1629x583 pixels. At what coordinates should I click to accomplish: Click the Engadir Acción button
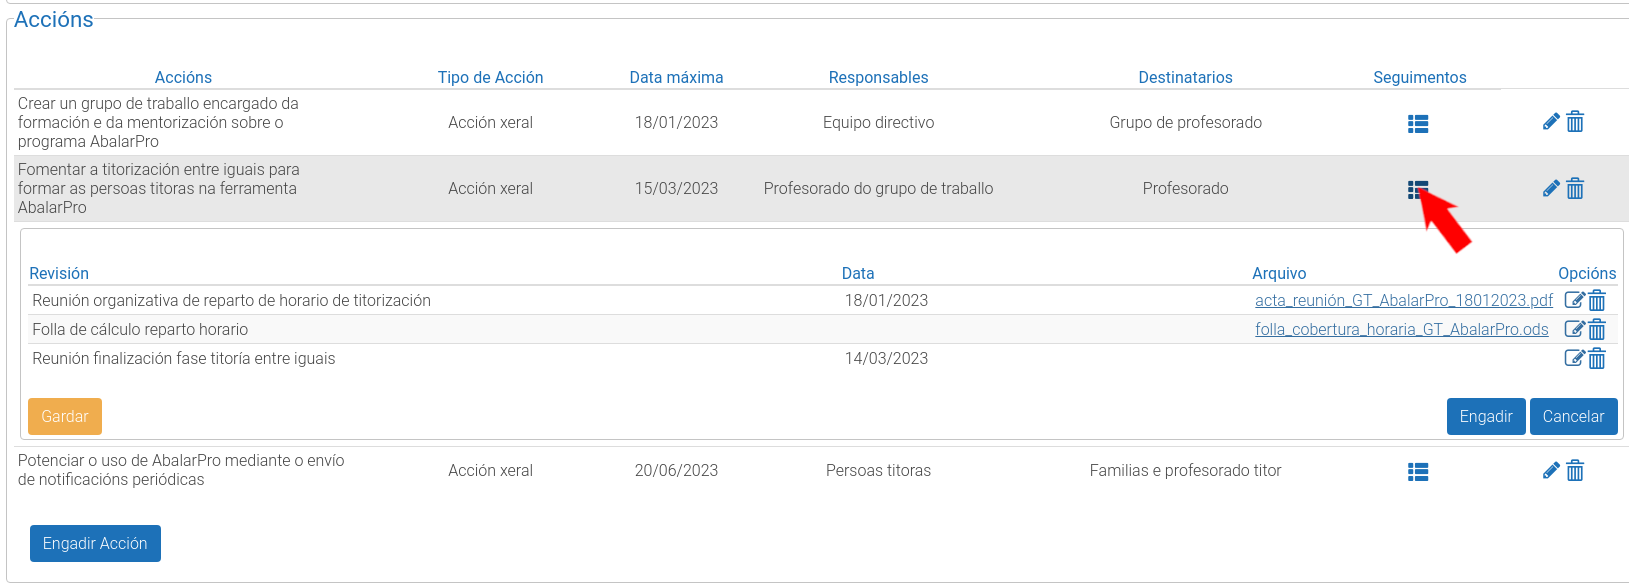tap(95, 543)
